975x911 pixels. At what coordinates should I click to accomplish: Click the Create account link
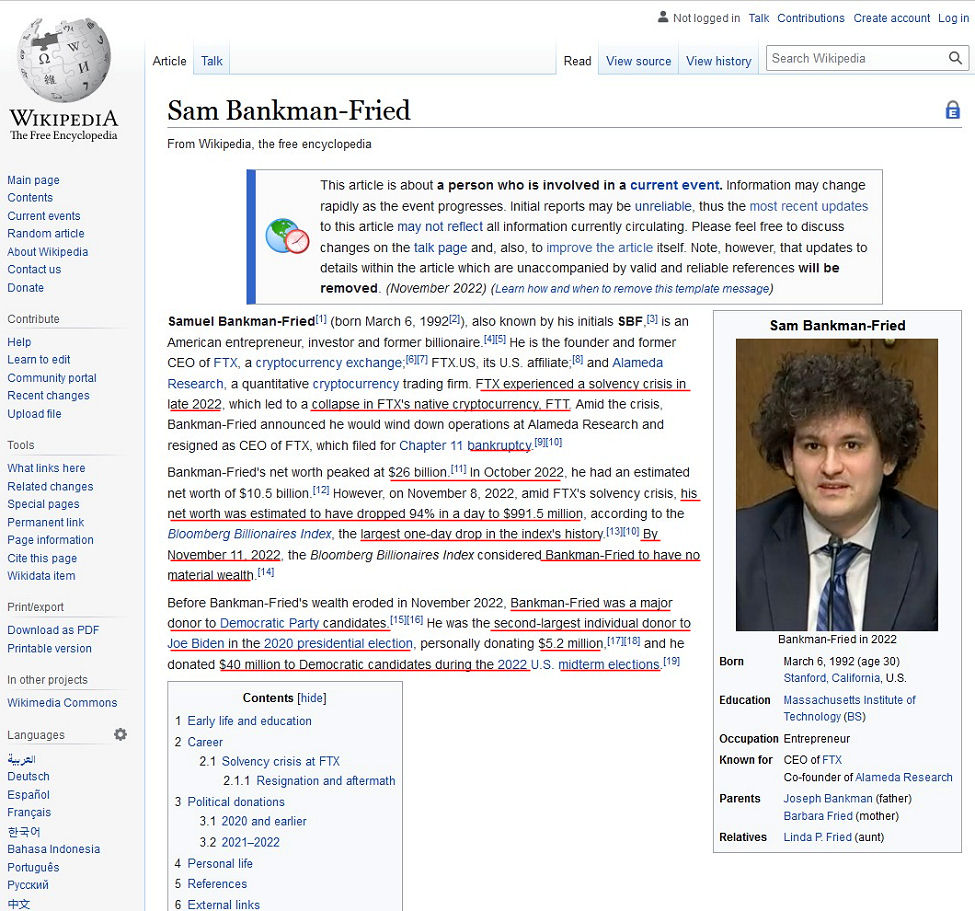[x=892, y=18]
